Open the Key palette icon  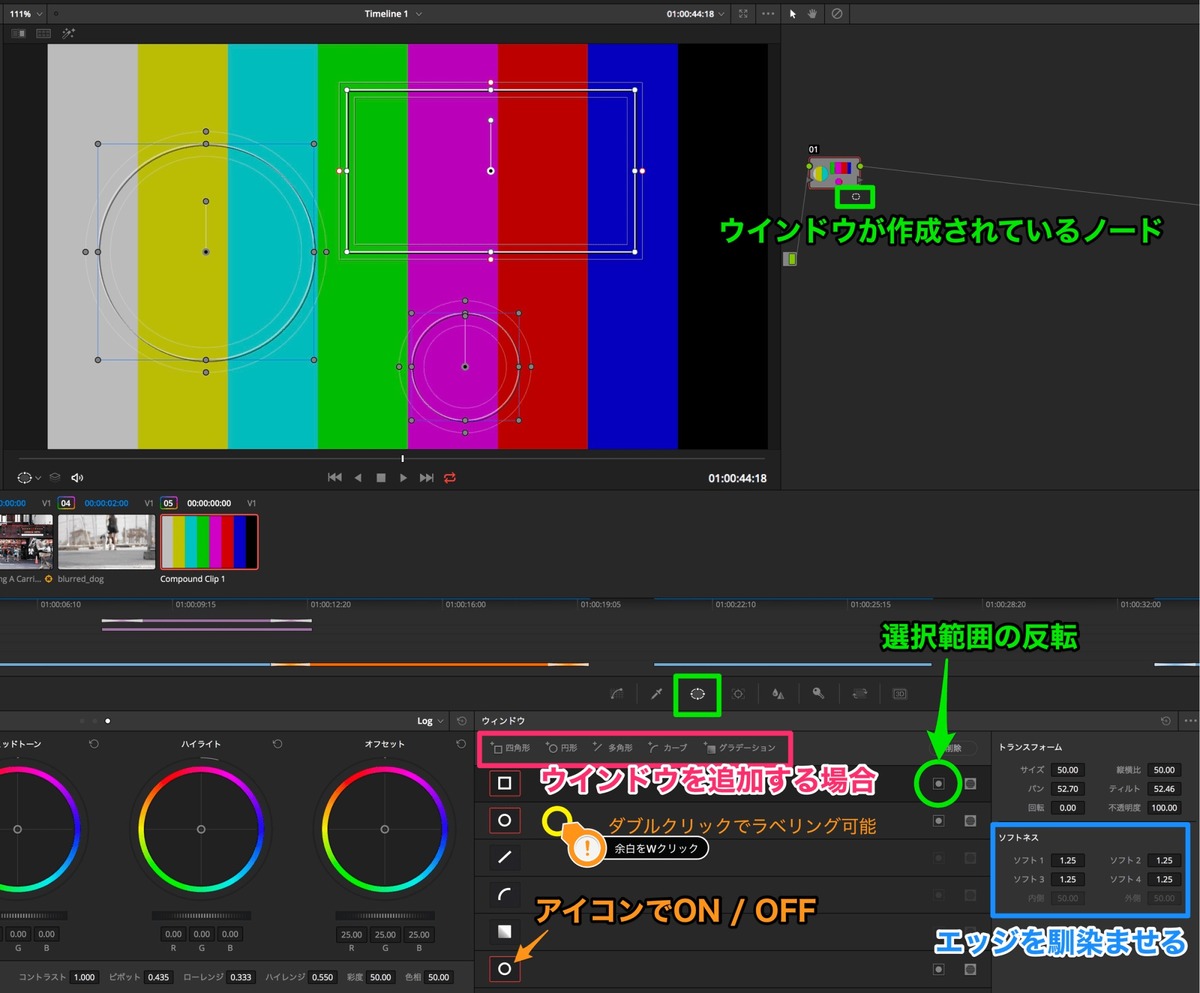pyautogui.click(x=818, y=693)
